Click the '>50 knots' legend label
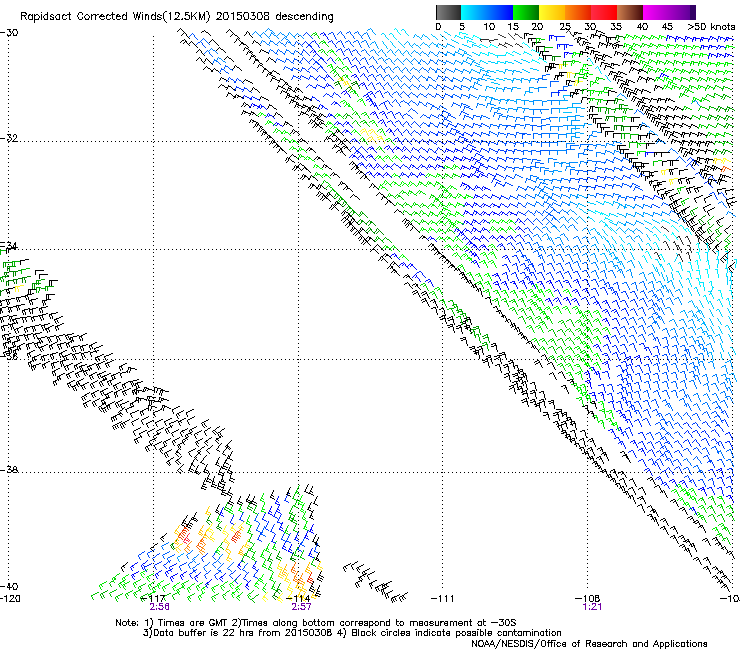The height and width of the screenshot is (650, 740). (x=711, y=27)
